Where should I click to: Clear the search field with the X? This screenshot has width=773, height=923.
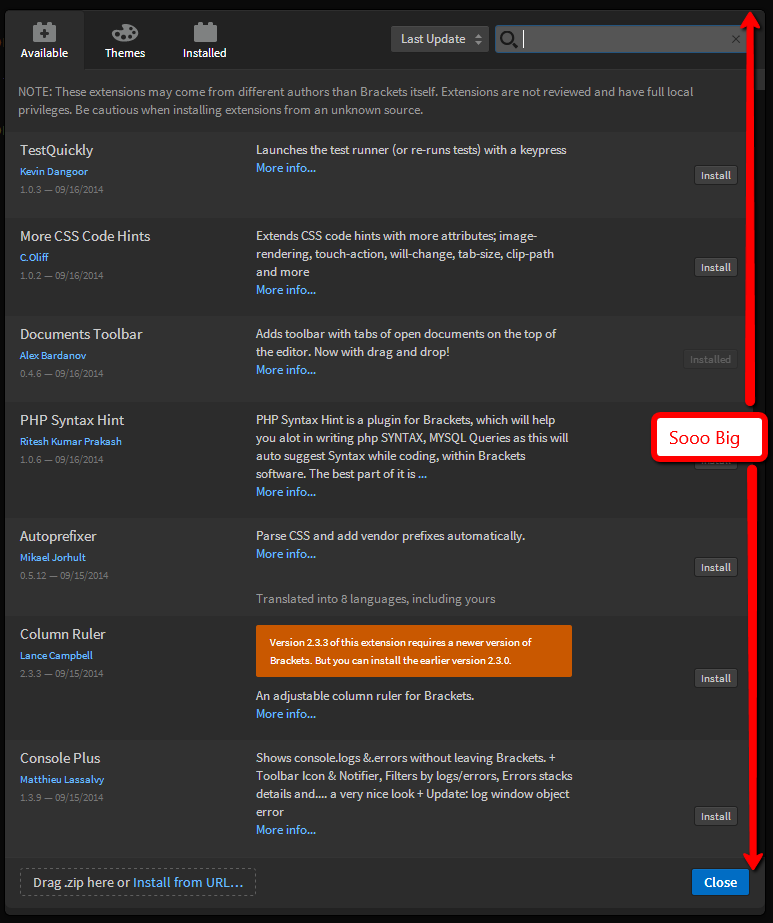pyautogui.click(x=735, y=39)
